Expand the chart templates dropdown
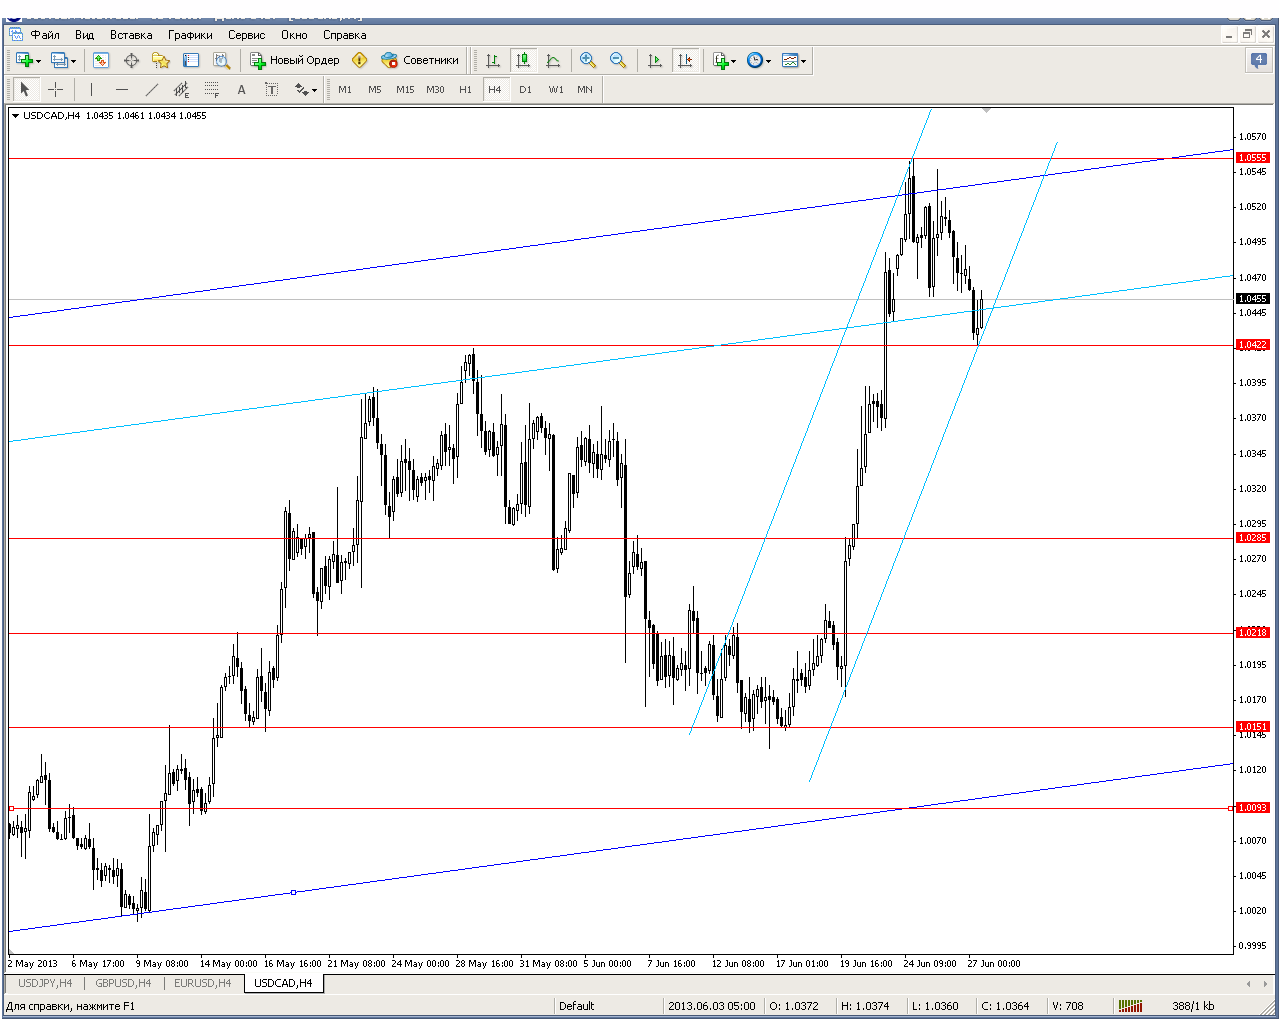1279x1019 pixels. pos(803,62)
